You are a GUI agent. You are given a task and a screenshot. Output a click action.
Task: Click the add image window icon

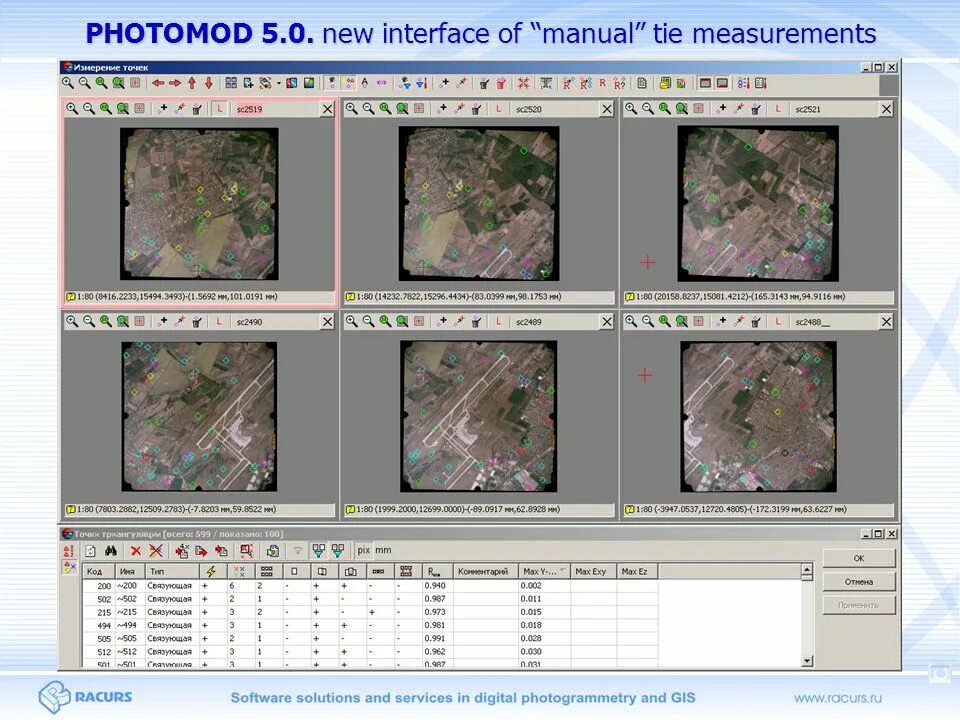click(248, 83)
